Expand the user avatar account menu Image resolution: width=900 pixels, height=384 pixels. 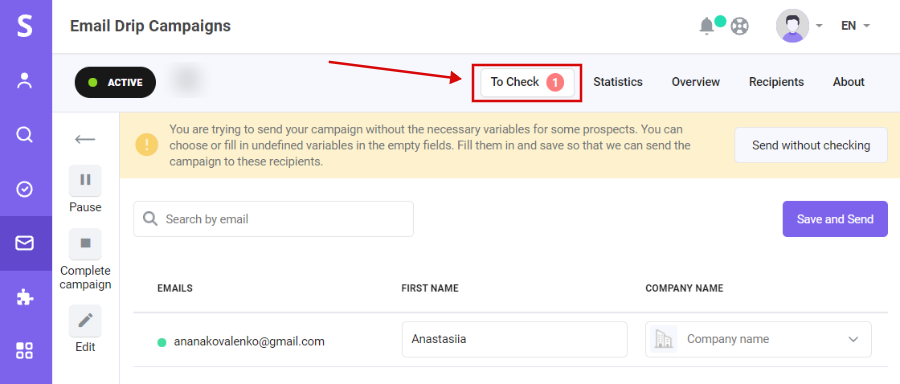point(799,26)
